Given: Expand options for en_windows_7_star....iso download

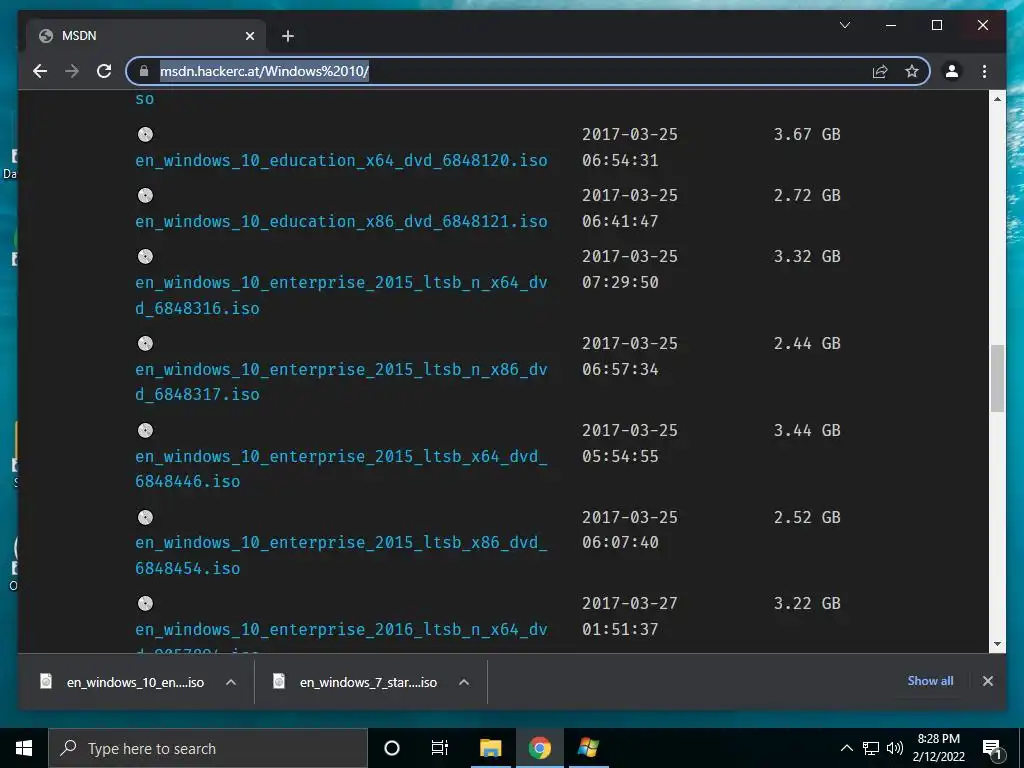Looking at the screenshot, I should 464,682.
